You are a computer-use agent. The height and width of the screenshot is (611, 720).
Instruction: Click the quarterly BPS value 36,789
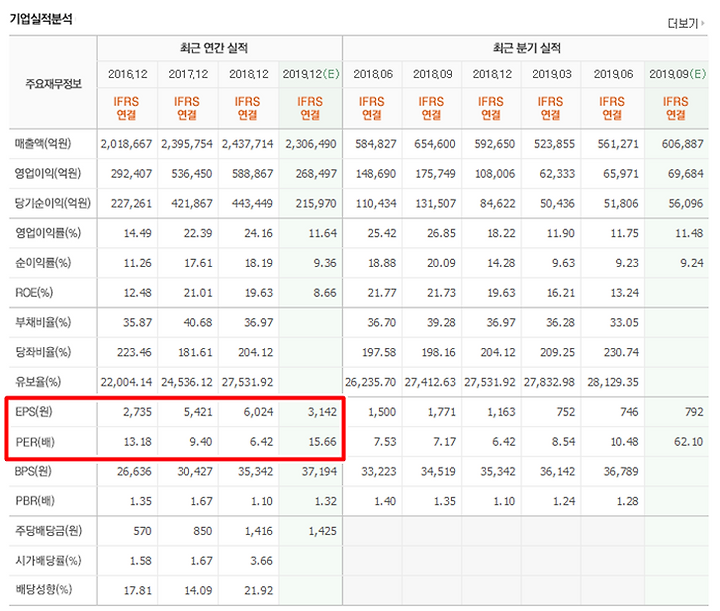click(621, 472)
